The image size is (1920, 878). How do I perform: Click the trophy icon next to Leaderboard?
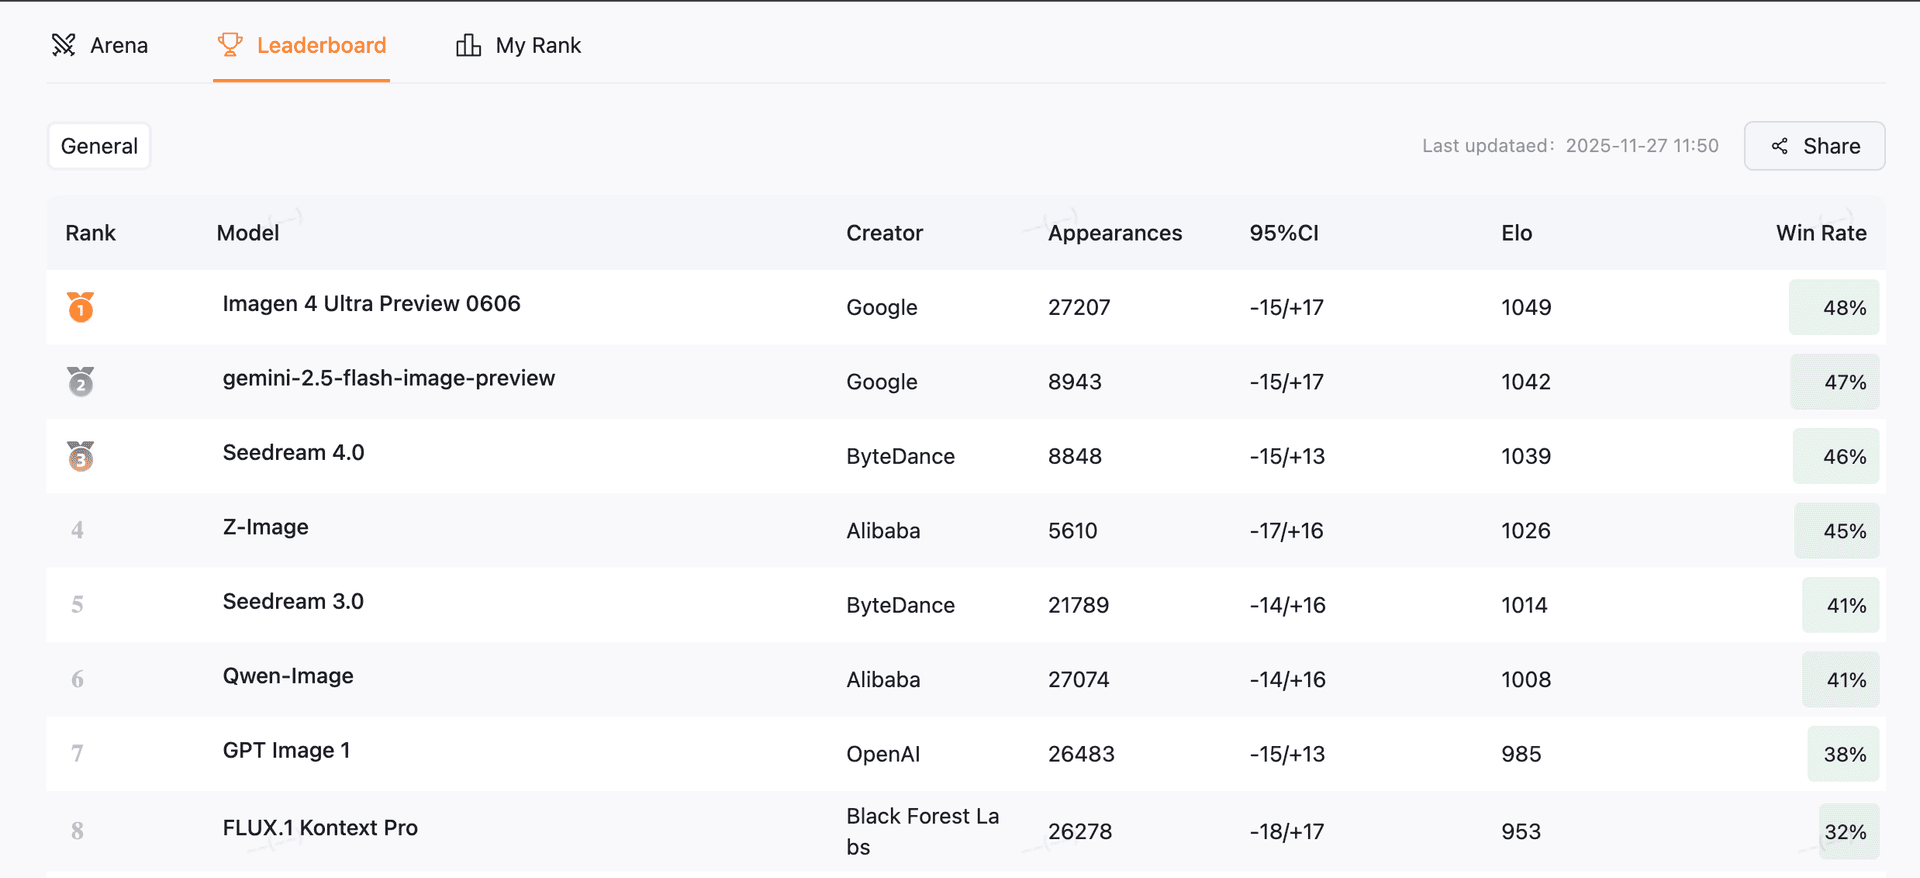(230, 44)
